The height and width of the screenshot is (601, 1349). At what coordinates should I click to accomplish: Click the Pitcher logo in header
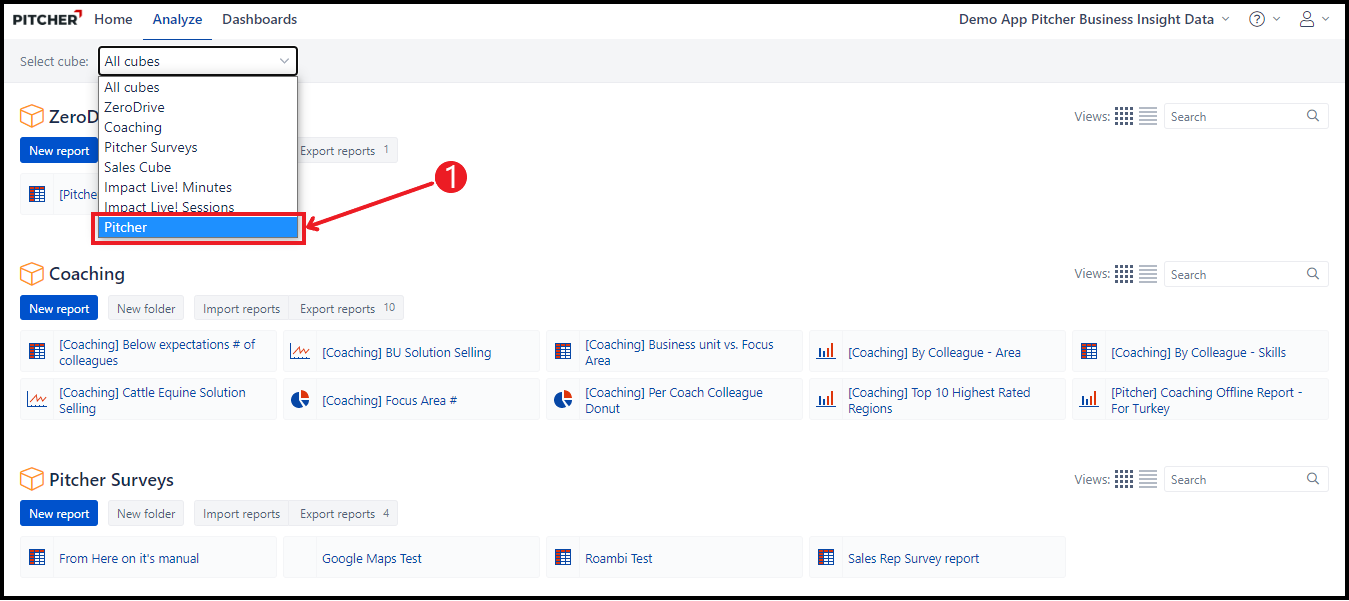pyautogui.click(x=47, y=19)
